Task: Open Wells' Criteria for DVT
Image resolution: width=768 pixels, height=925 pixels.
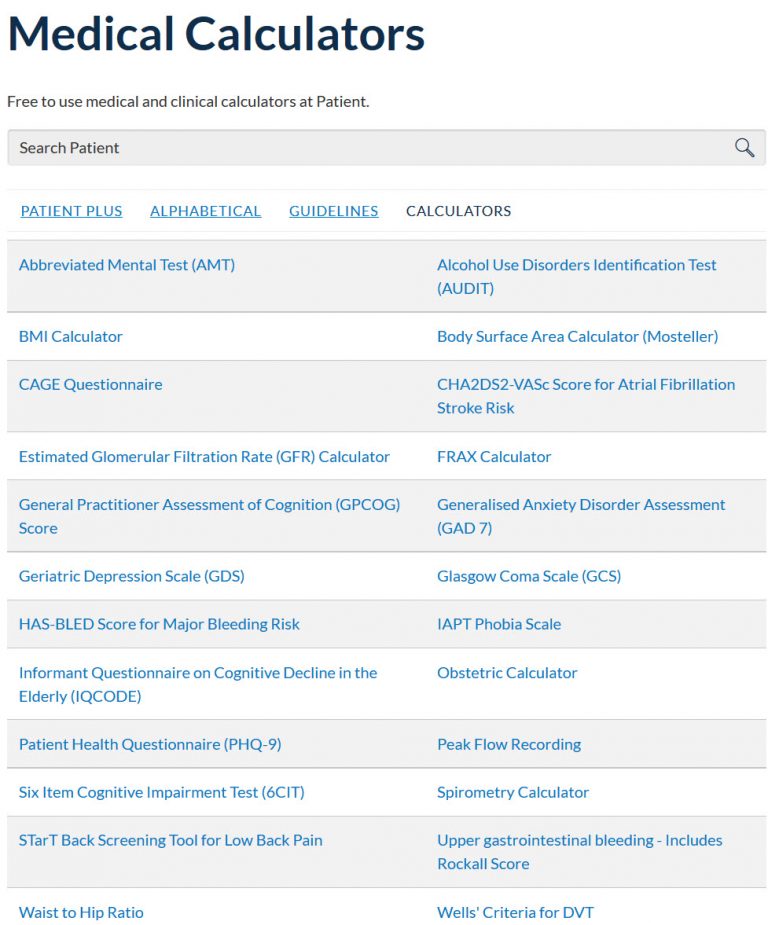Action: 515,912
